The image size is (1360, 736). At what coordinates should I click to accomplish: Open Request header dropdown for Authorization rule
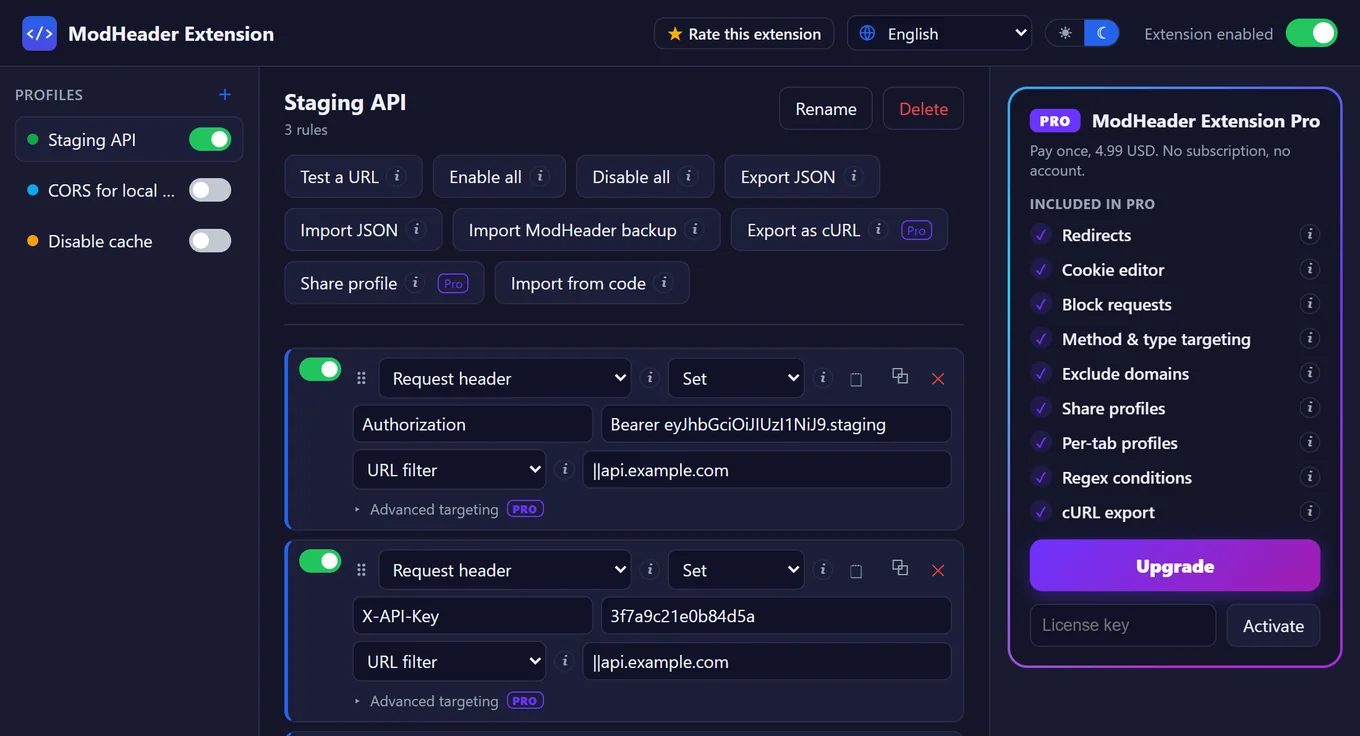click(505, 378)
